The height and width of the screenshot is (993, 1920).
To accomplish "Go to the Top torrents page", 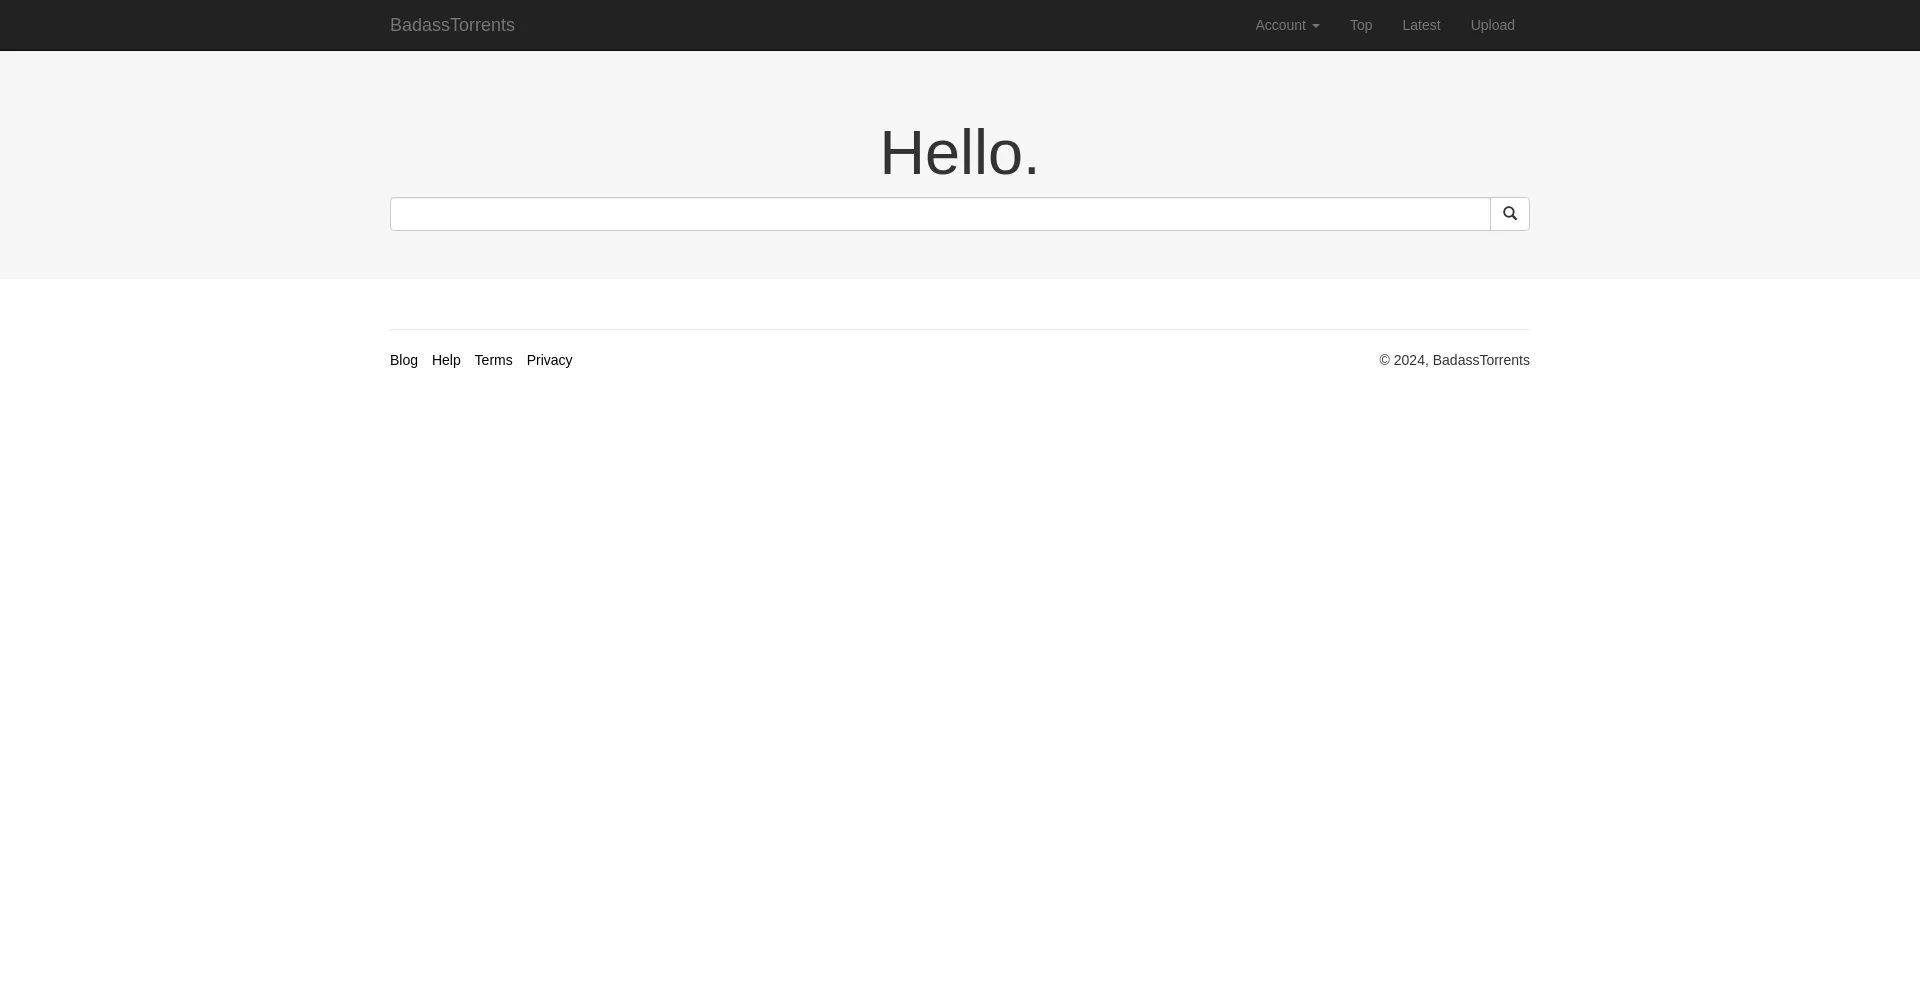I will 1360,25.
